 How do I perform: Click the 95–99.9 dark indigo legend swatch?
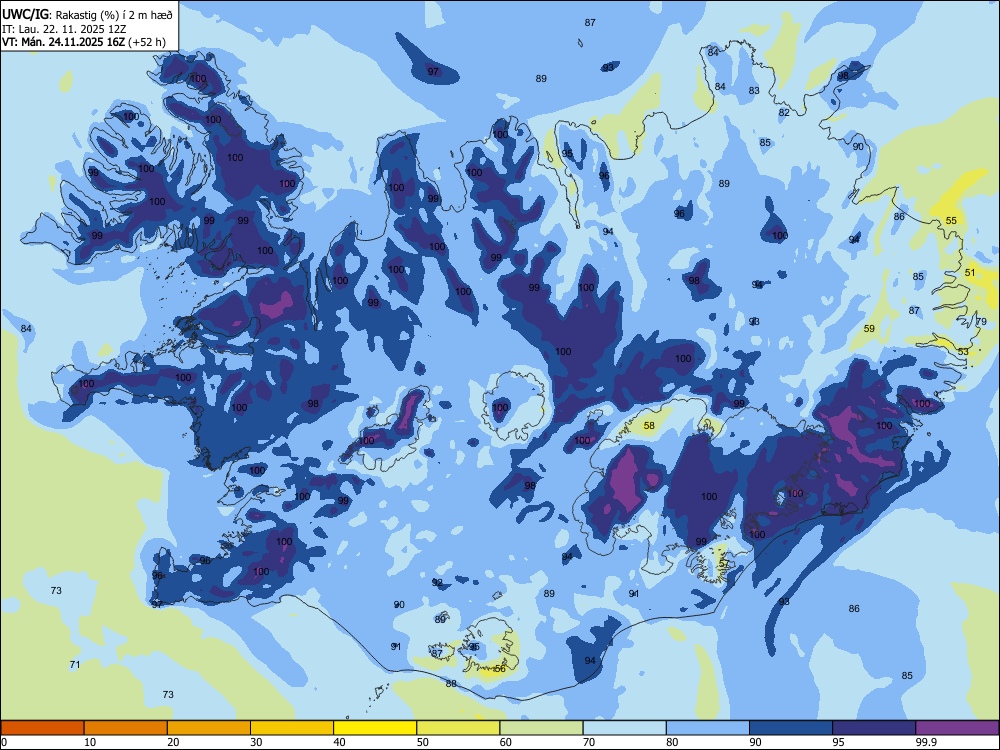click(874, 728)
